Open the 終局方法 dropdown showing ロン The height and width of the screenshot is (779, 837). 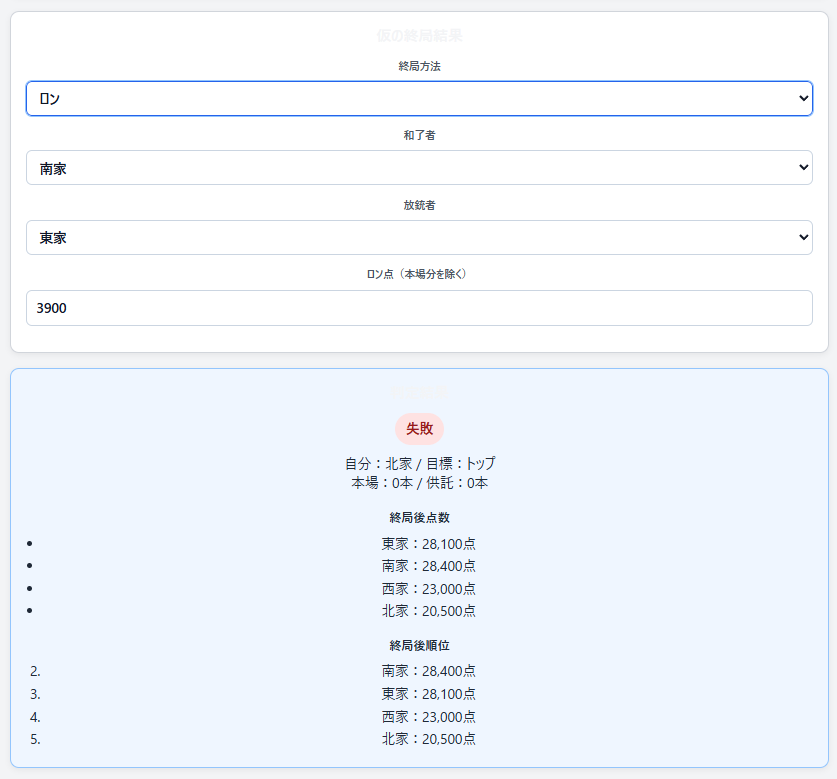tap(419, 99)
